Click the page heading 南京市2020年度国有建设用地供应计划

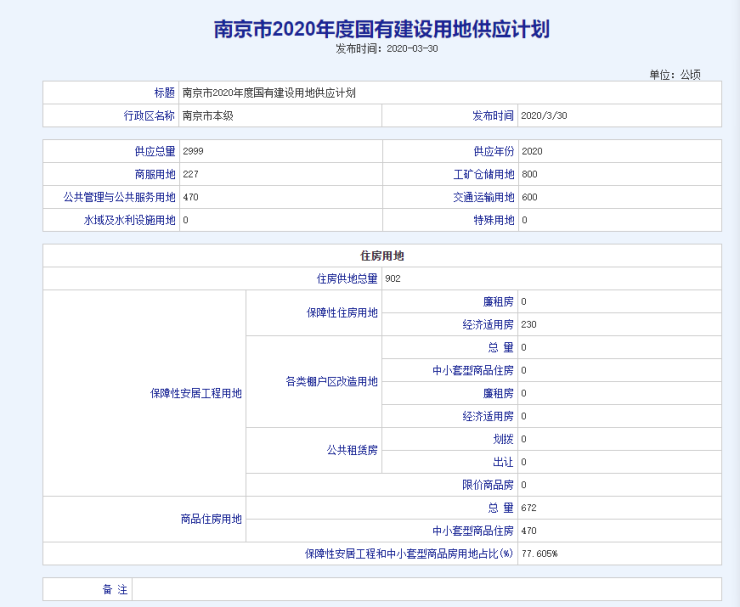coord(382,29)
